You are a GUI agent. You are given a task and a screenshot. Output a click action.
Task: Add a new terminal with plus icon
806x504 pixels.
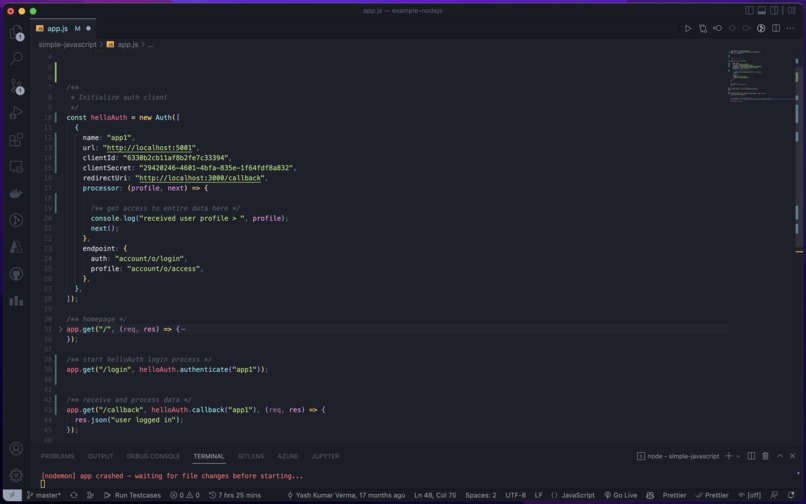click(x=728, y=456)
